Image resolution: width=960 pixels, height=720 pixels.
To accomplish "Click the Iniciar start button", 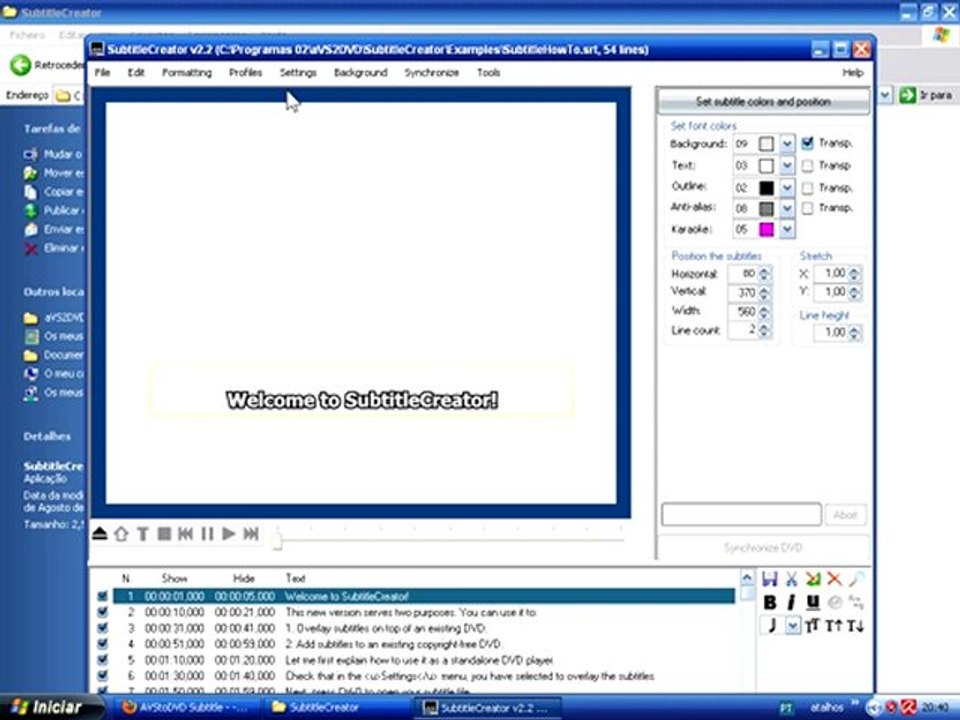I will pyautogui.click(x=48, y=707).
